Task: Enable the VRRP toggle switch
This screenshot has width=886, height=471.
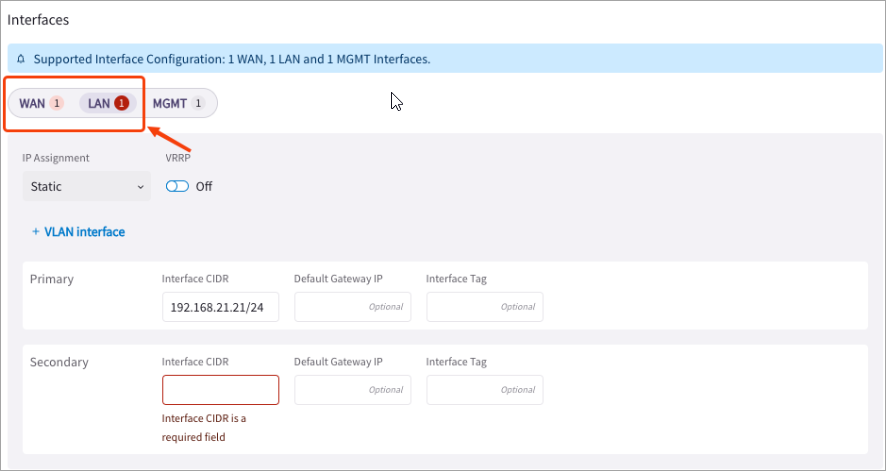Action: [x=177, y=186]
